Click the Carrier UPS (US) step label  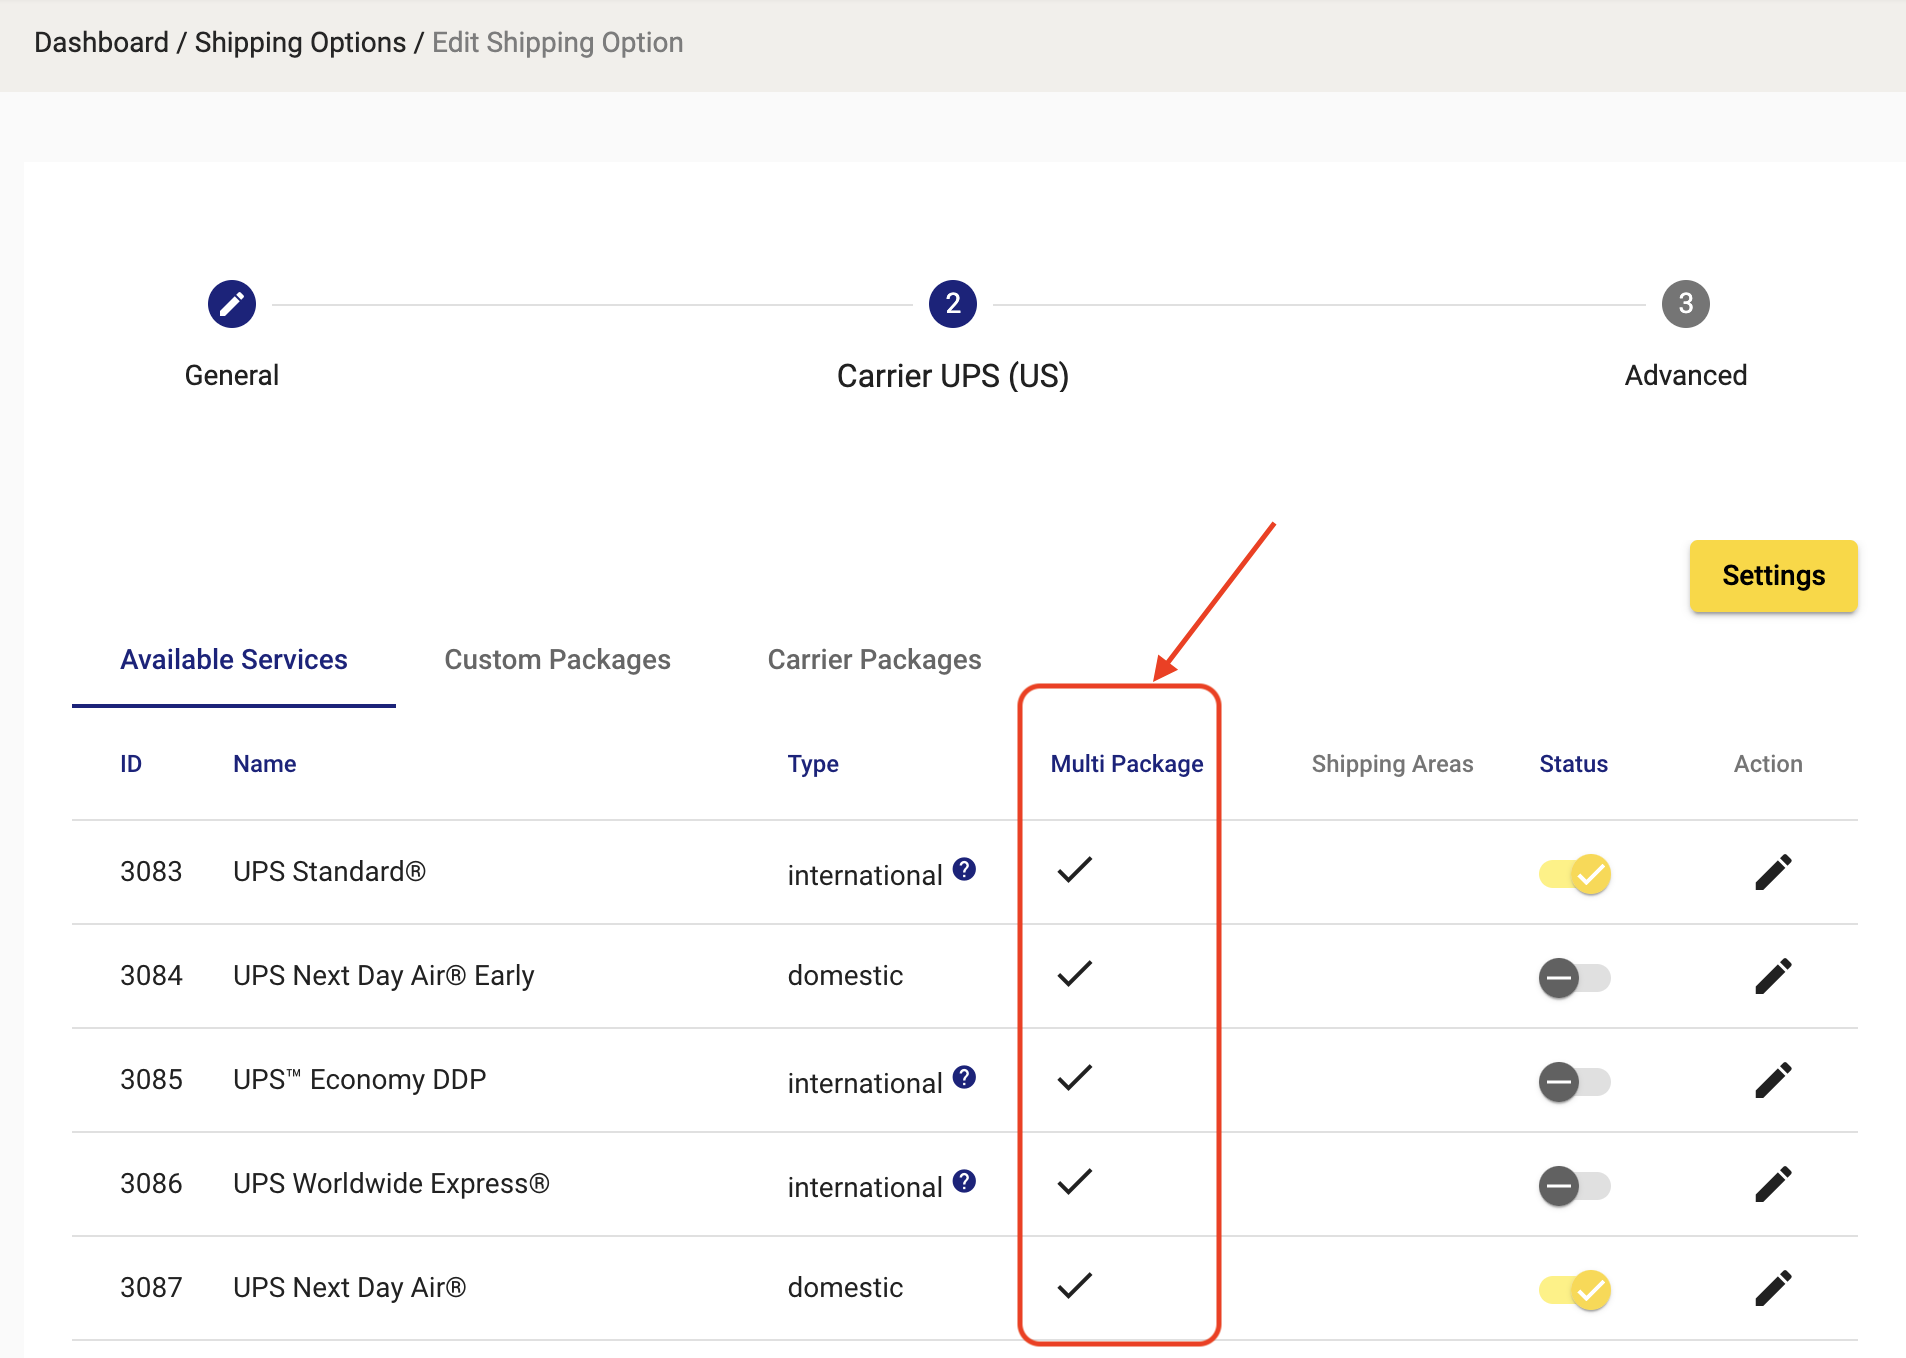point(953,376)
